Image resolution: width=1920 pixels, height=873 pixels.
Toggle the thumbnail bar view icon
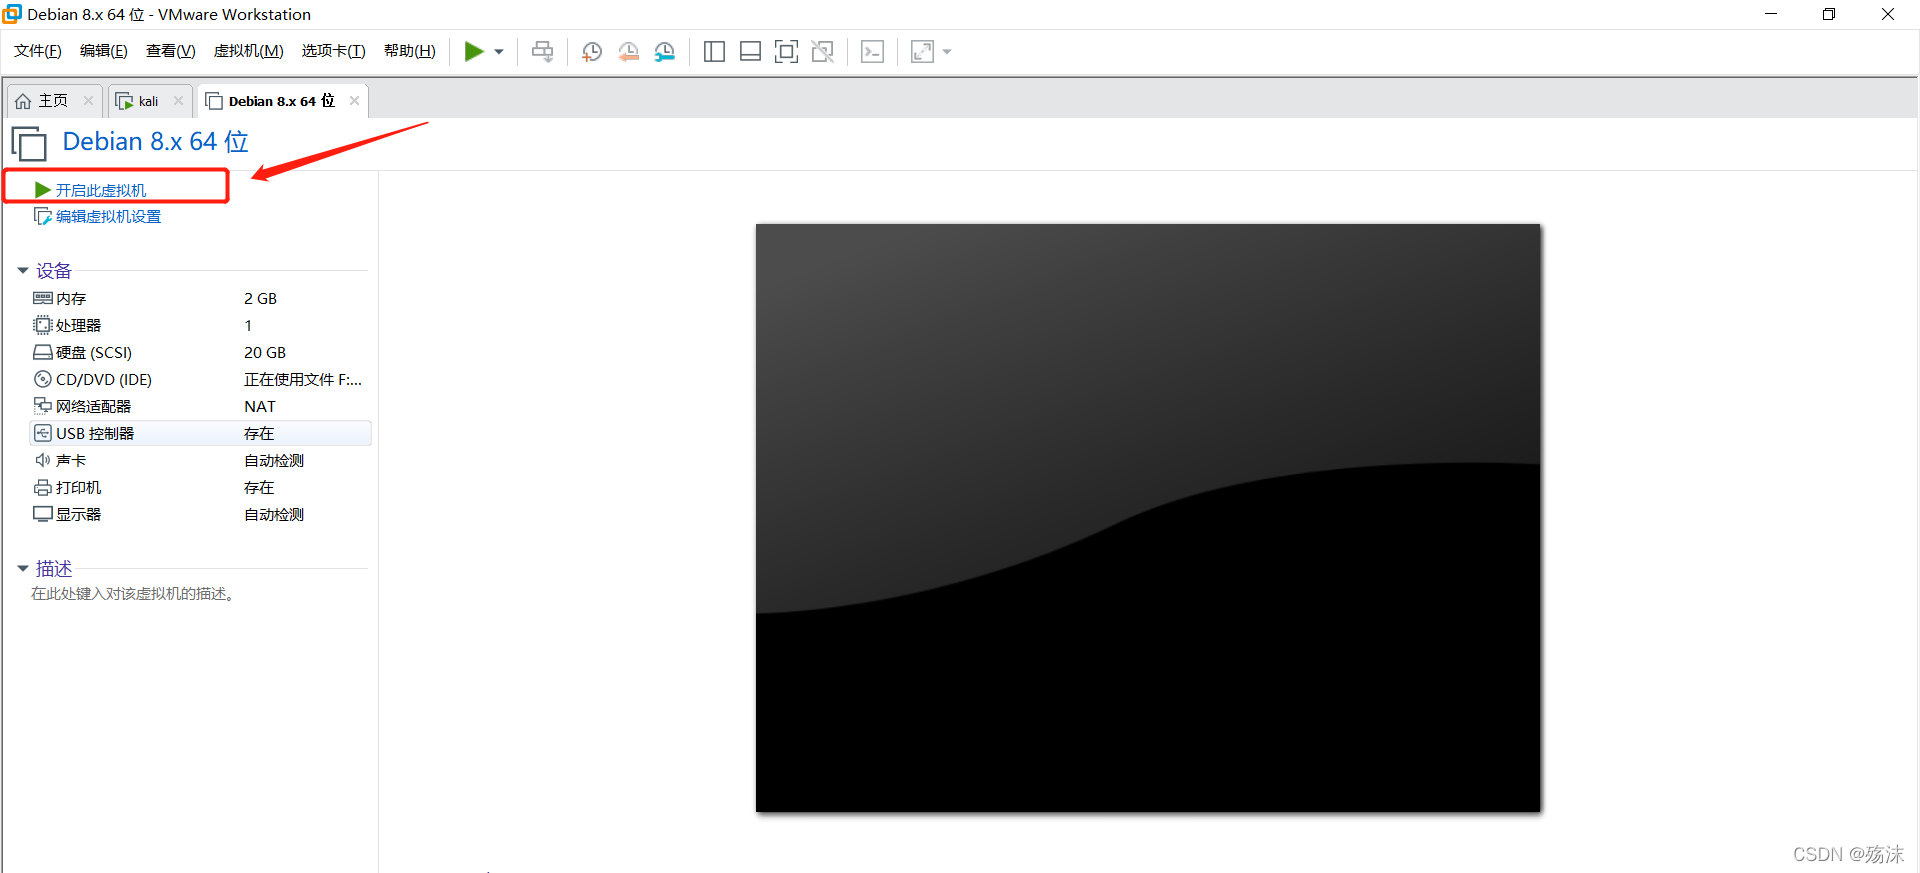click(750, 52)
